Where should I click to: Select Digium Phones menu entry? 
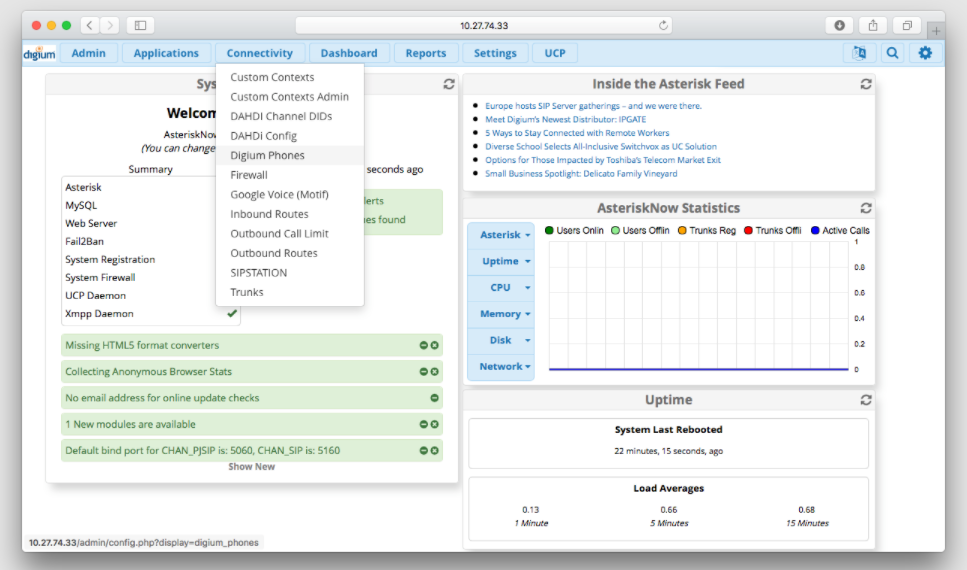pos(290,155)
